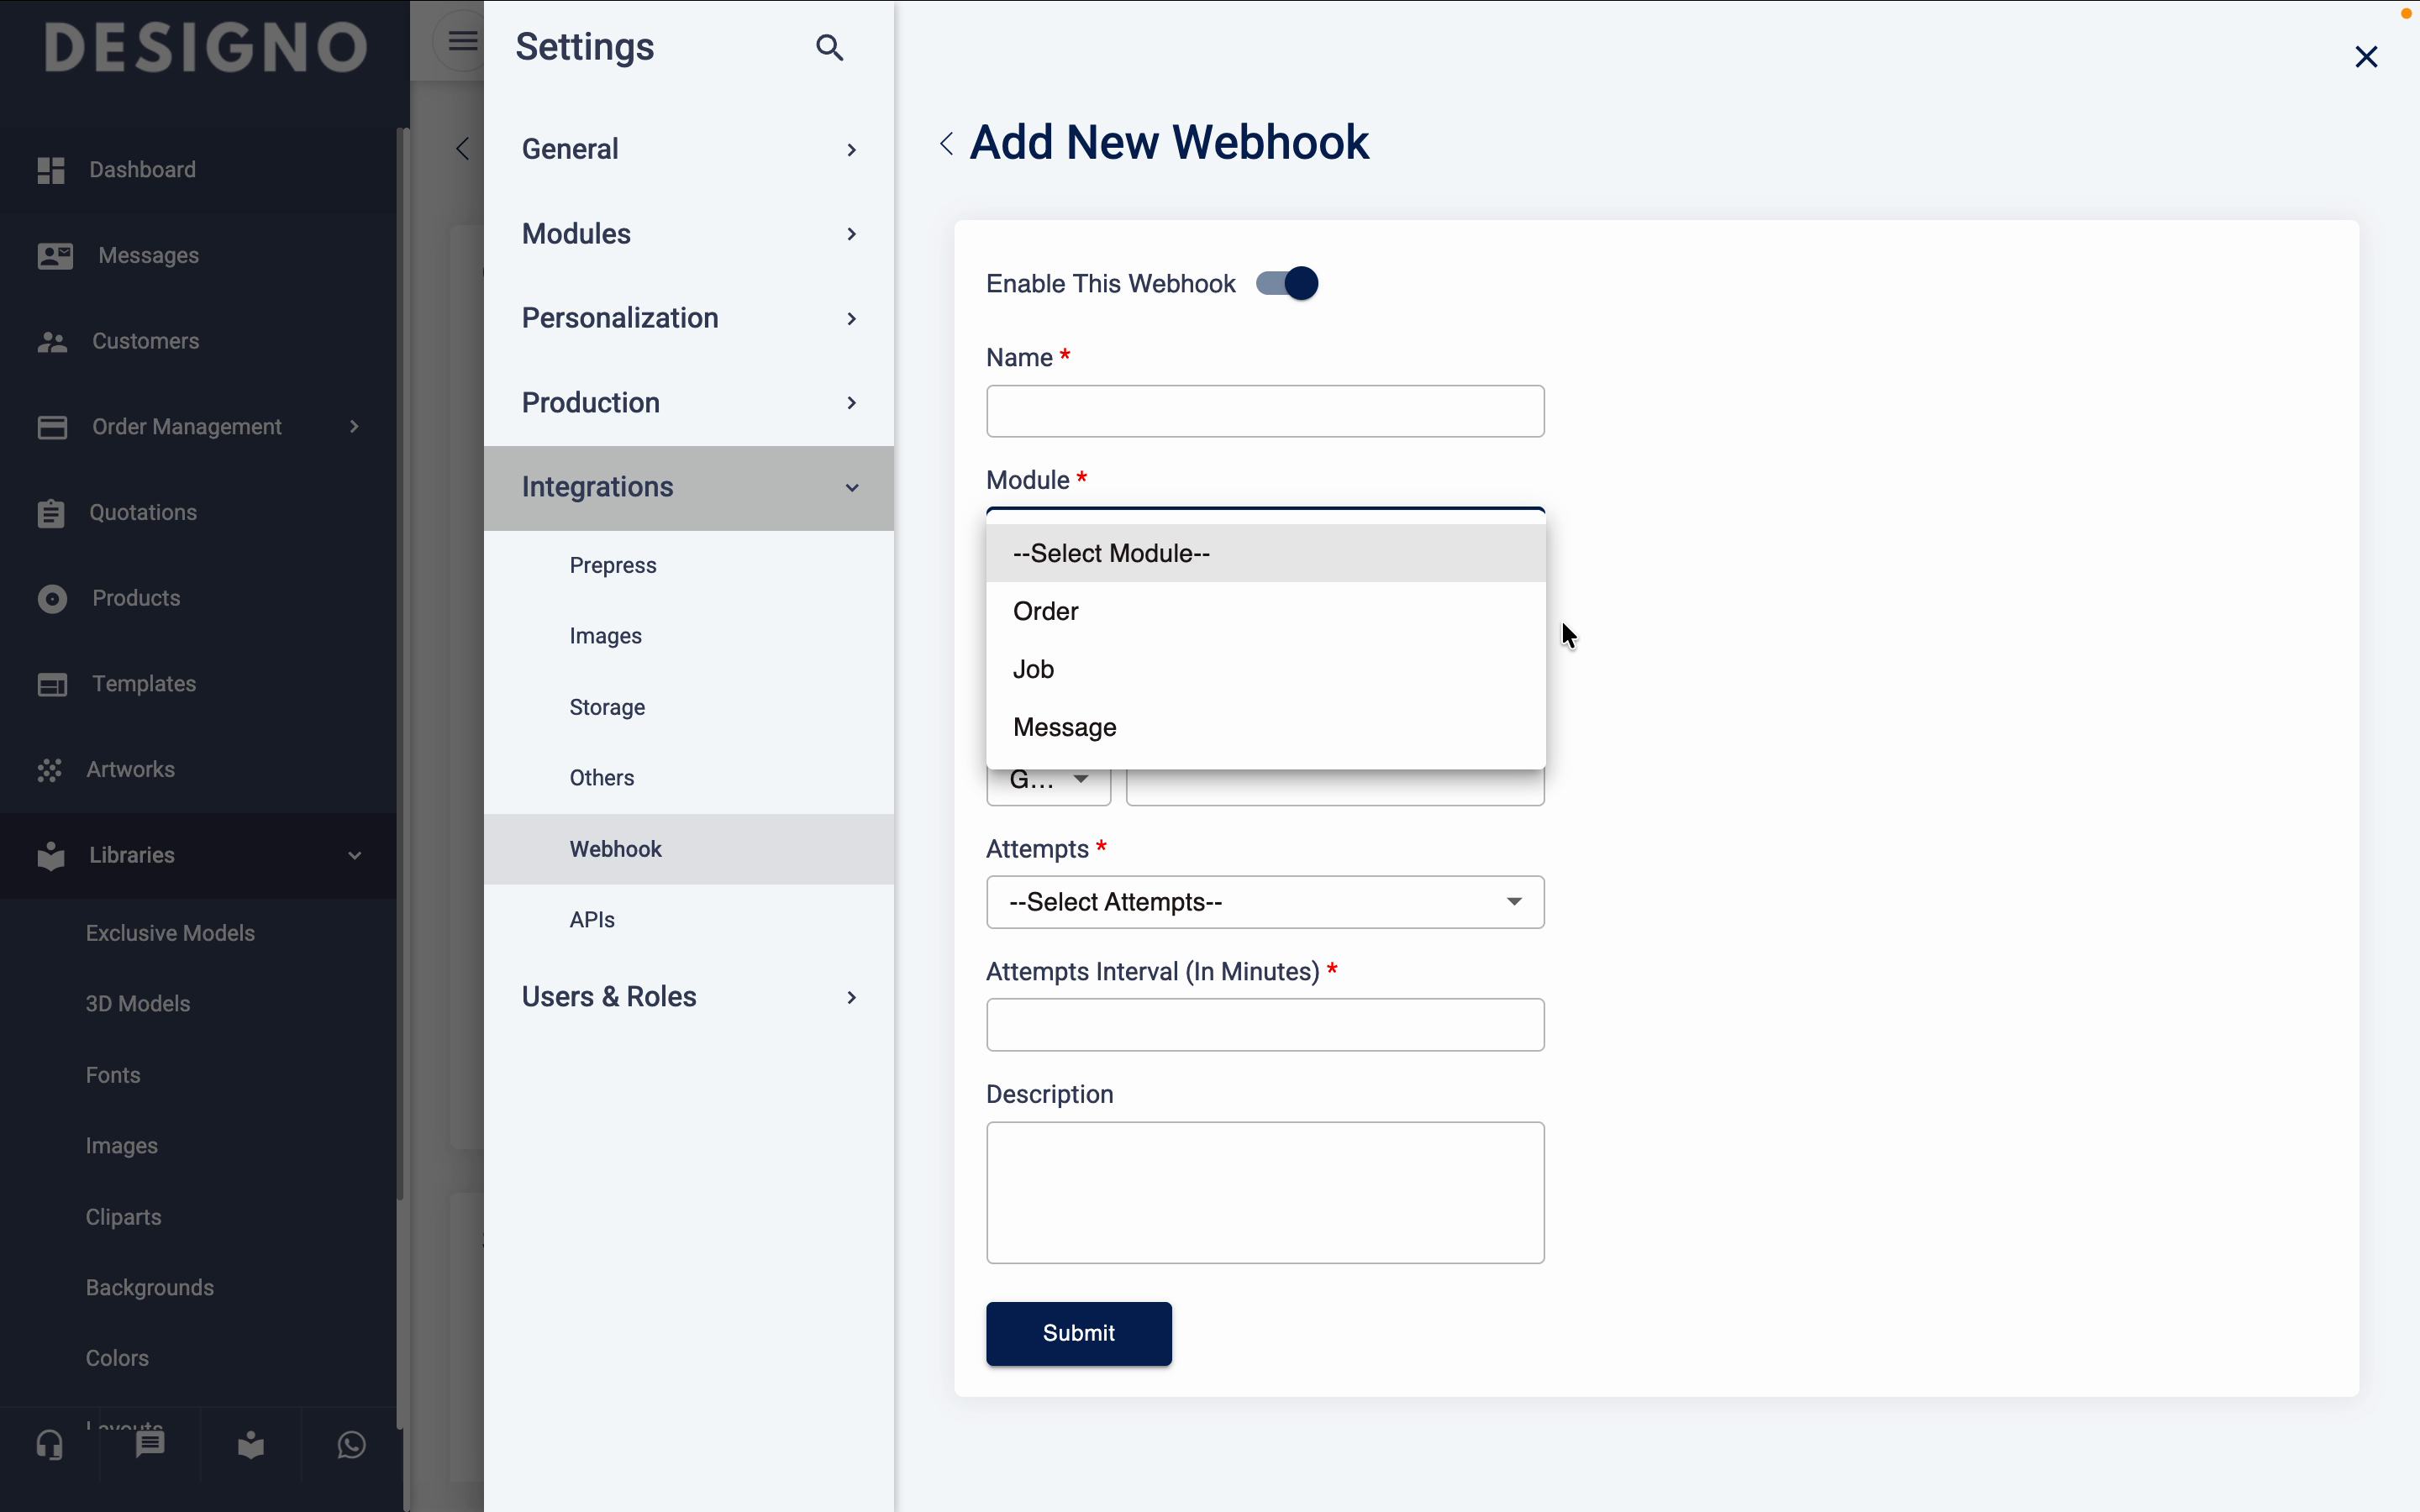The image size is (2420, 1512).
Task: Open Artworks in the sidebar
Action: [x=130, y=769]
